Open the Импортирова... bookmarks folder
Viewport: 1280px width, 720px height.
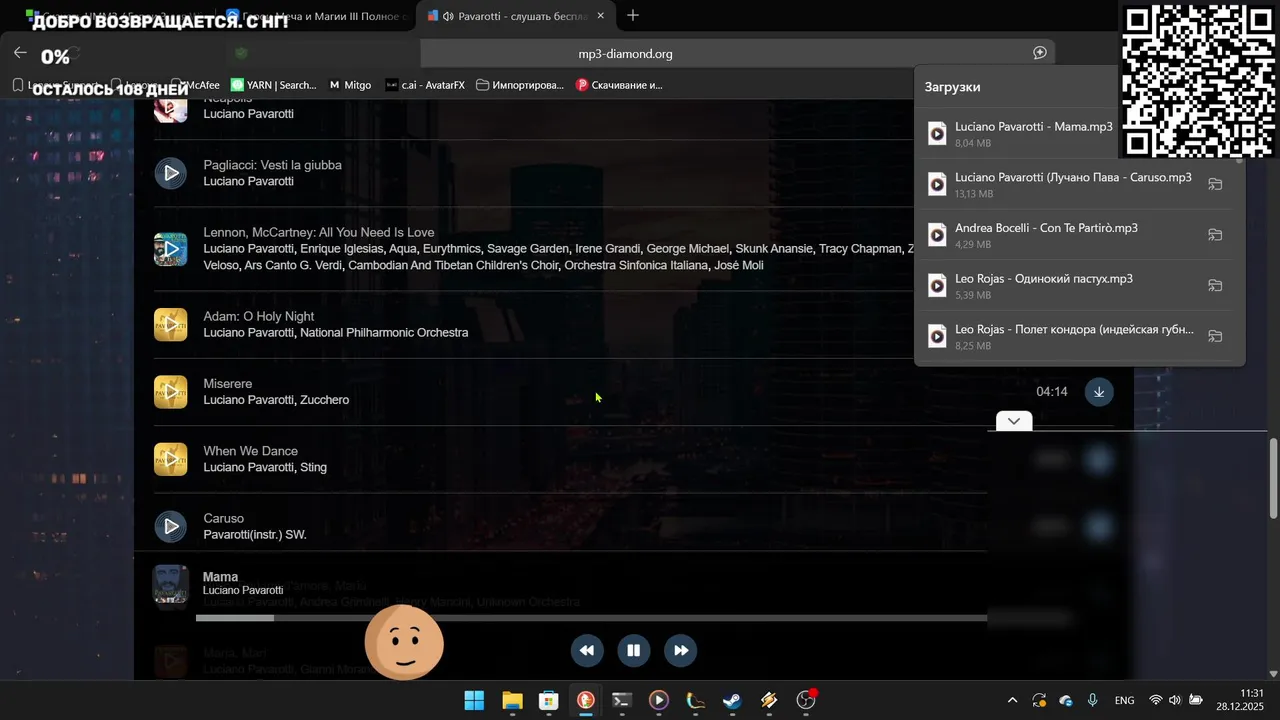click(x=520, y=85)
